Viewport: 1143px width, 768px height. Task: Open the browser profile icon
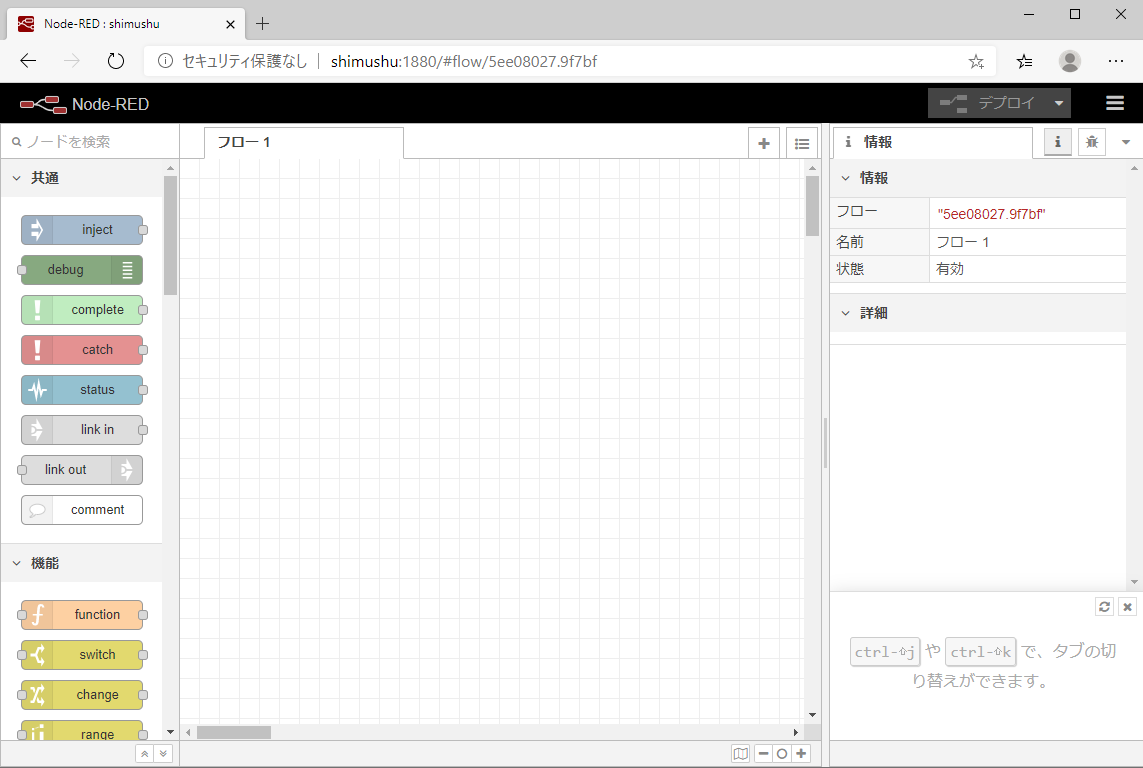click(x=1069, y=61)
